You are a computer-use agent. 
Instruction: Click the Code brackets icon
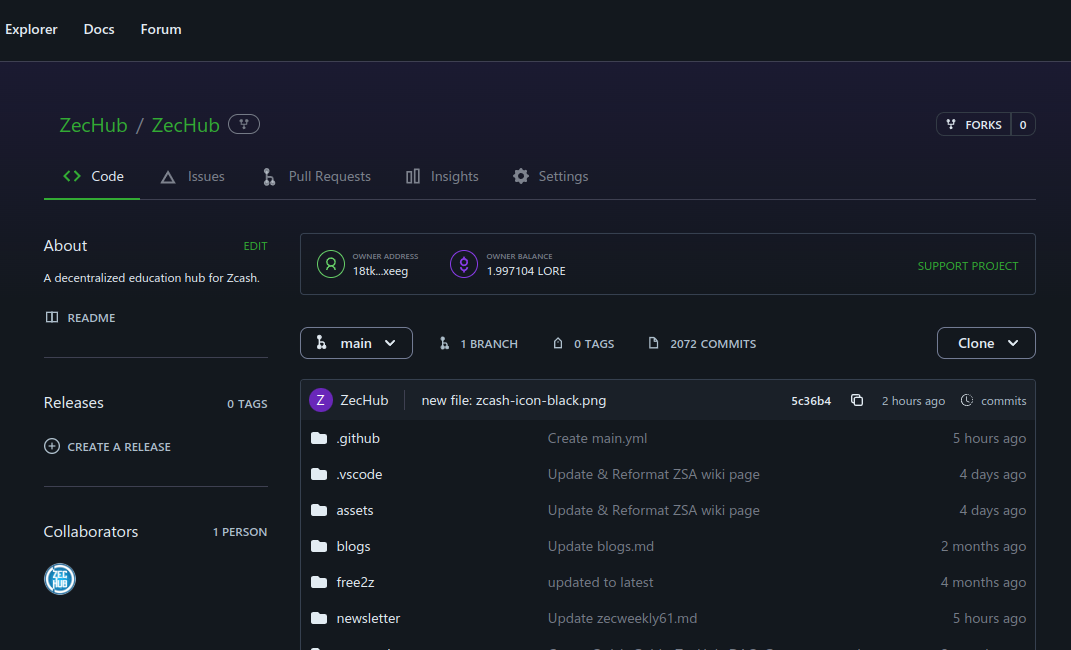click(72, 176)
